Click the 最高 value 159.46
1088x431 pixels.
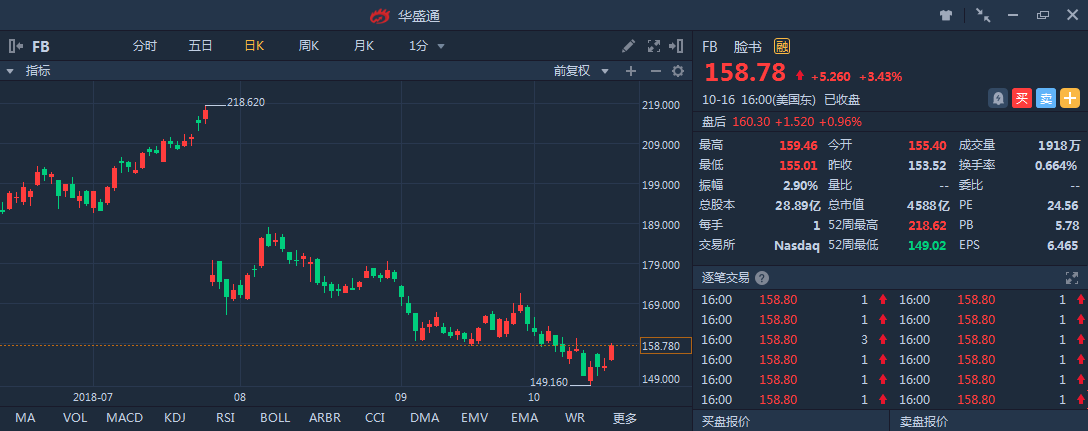(x=799, y=145)
